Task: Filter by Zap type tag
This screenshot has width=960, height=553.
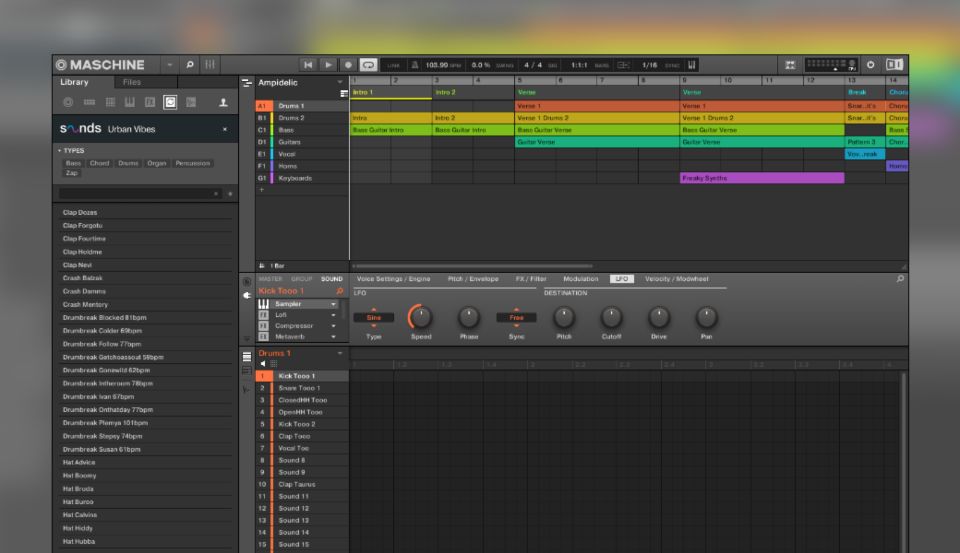Action: click(x=72, y=173)
